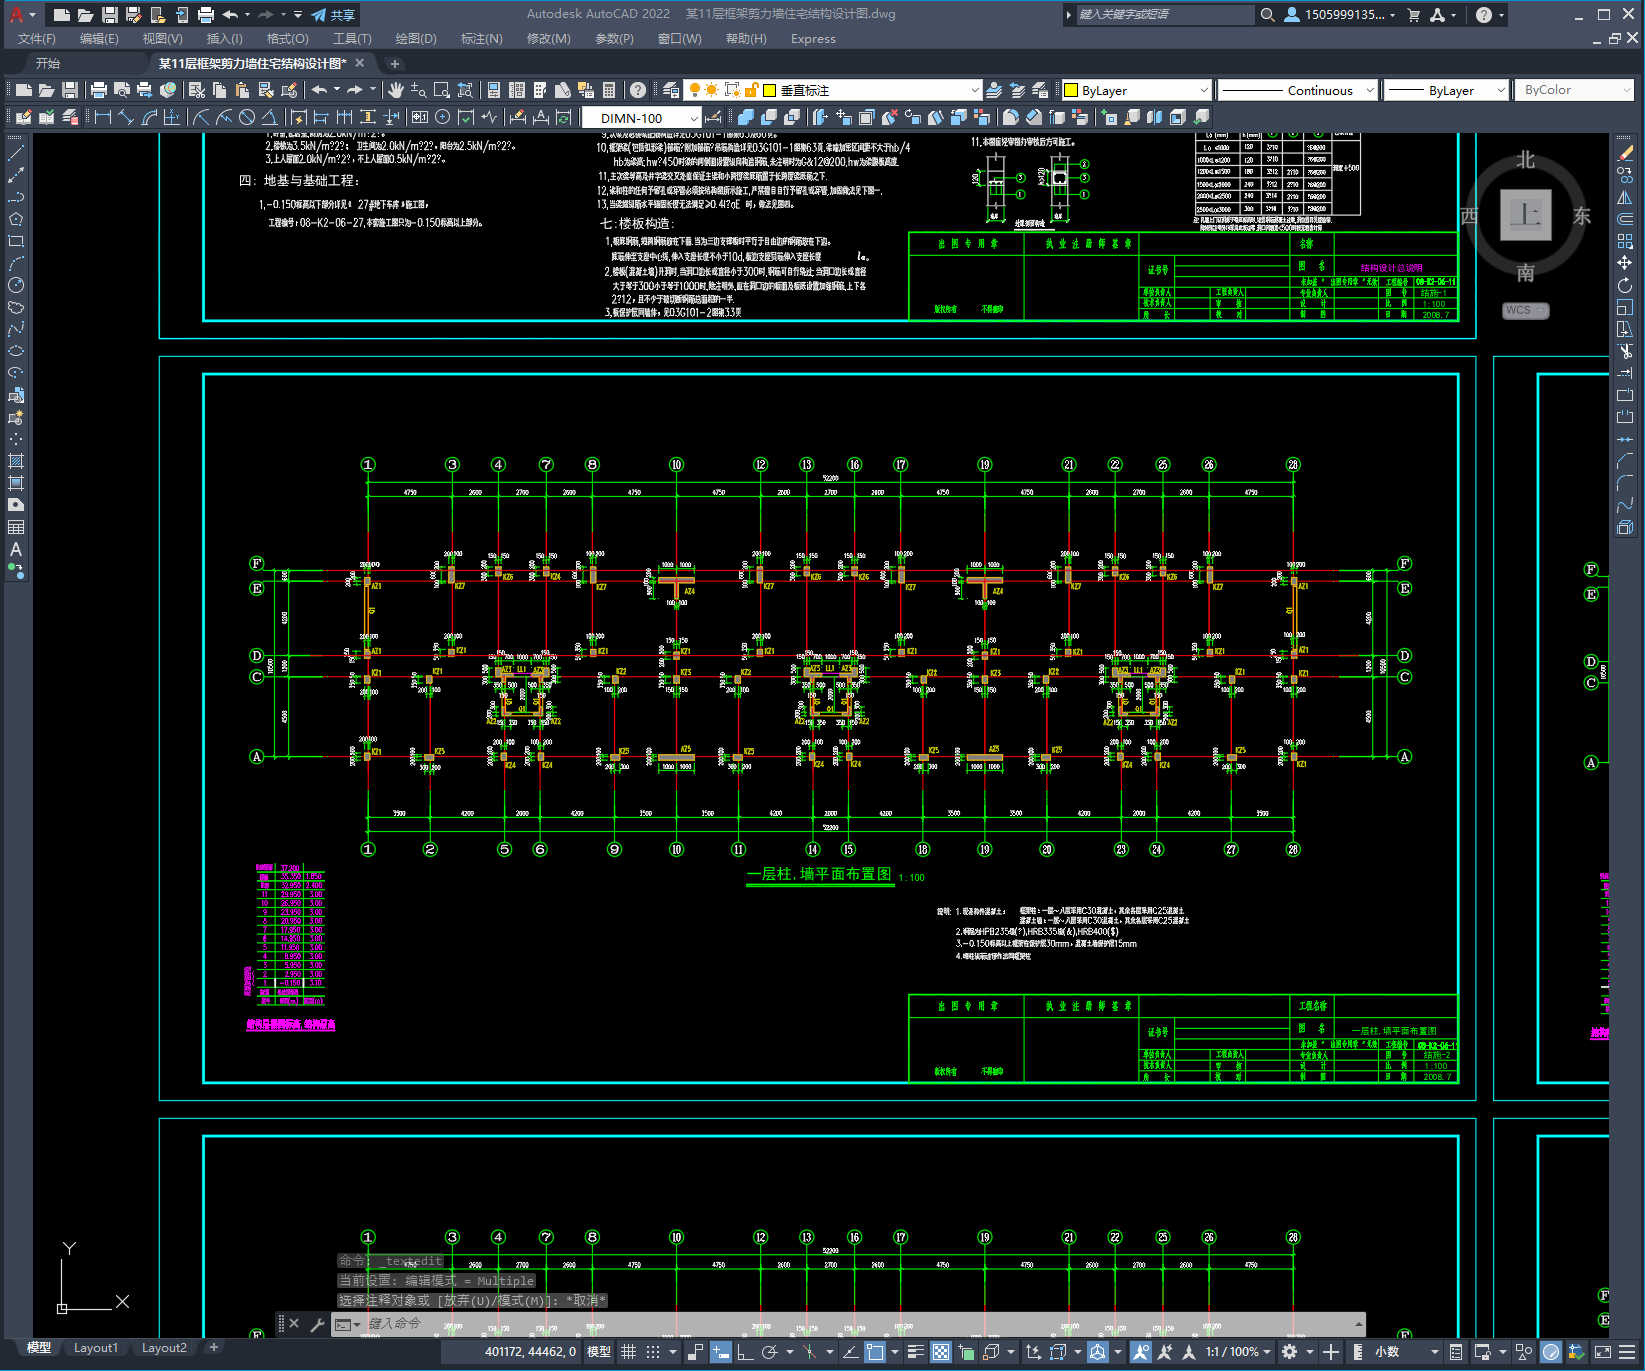Click the Open file icon in Quick Access
1645x1371 pixels.
coord(86,15)
